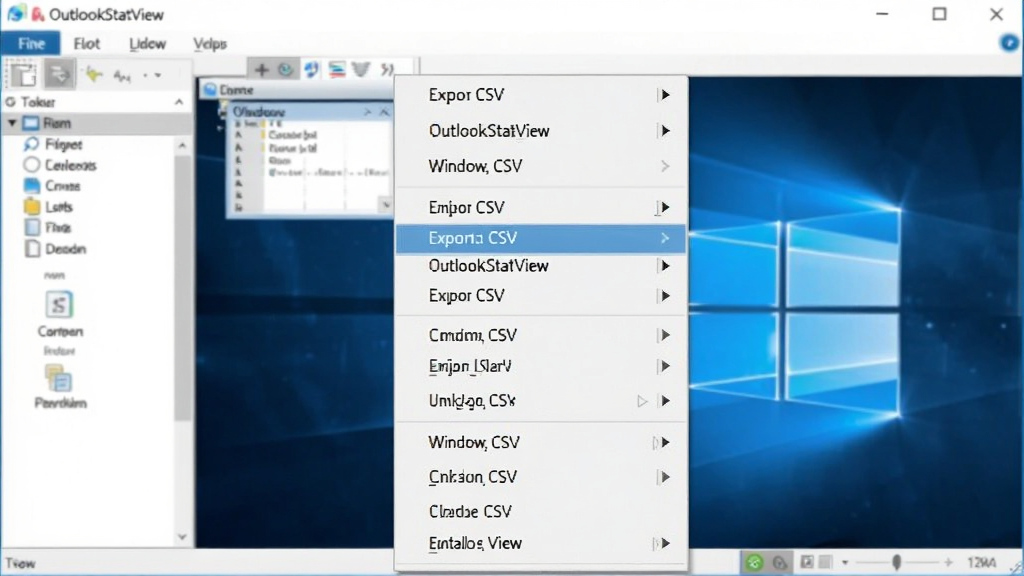Choose the highlighted Exporta CSV menu entry
This screenshot has height=576, width=1024.
coord(541,238)
